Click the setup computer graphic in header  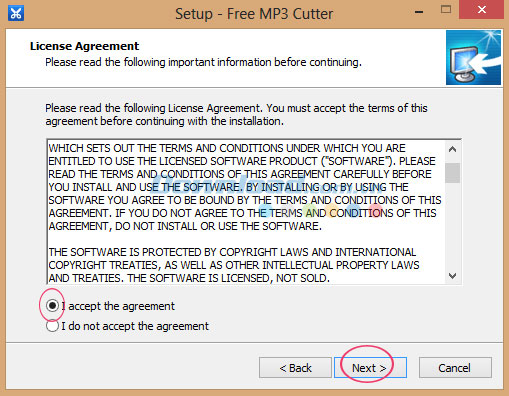tap(473, 58)
